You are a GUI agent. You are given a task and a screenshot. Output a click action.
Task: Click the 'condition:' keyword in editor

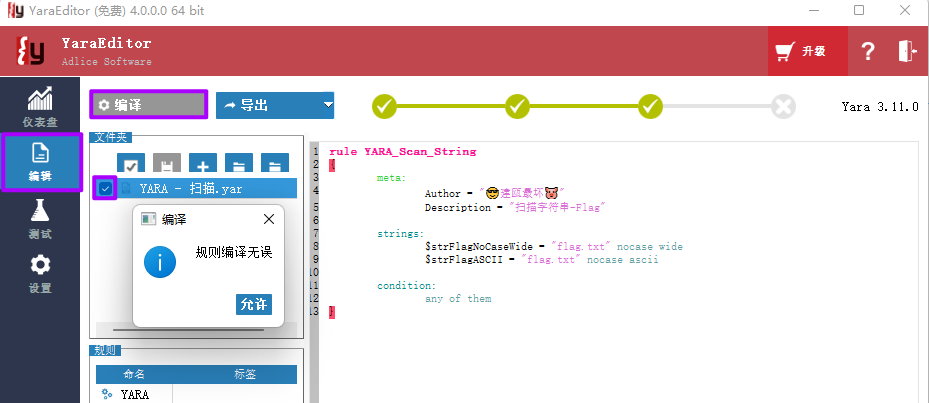406,286
